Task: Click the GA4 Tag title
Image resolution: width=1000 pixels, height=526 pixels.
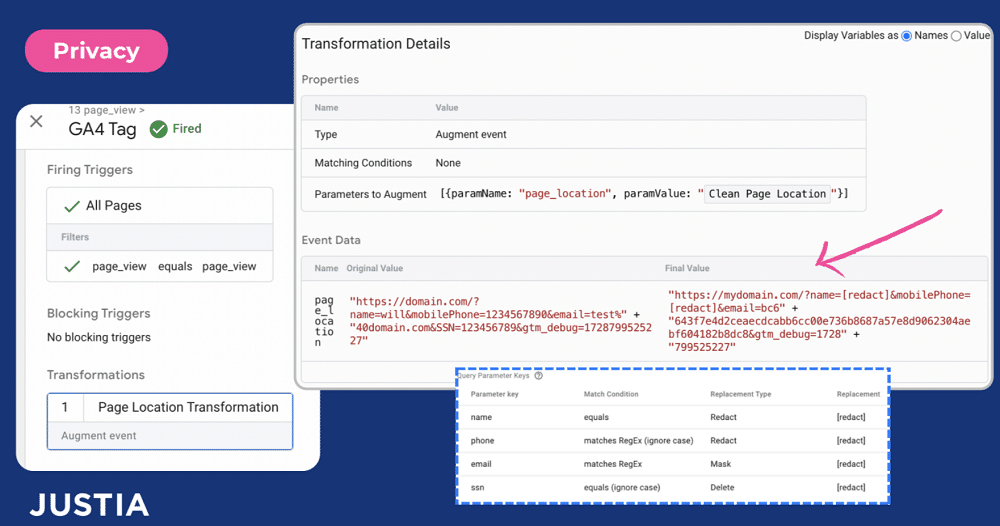Action: [x=102, y=129]
